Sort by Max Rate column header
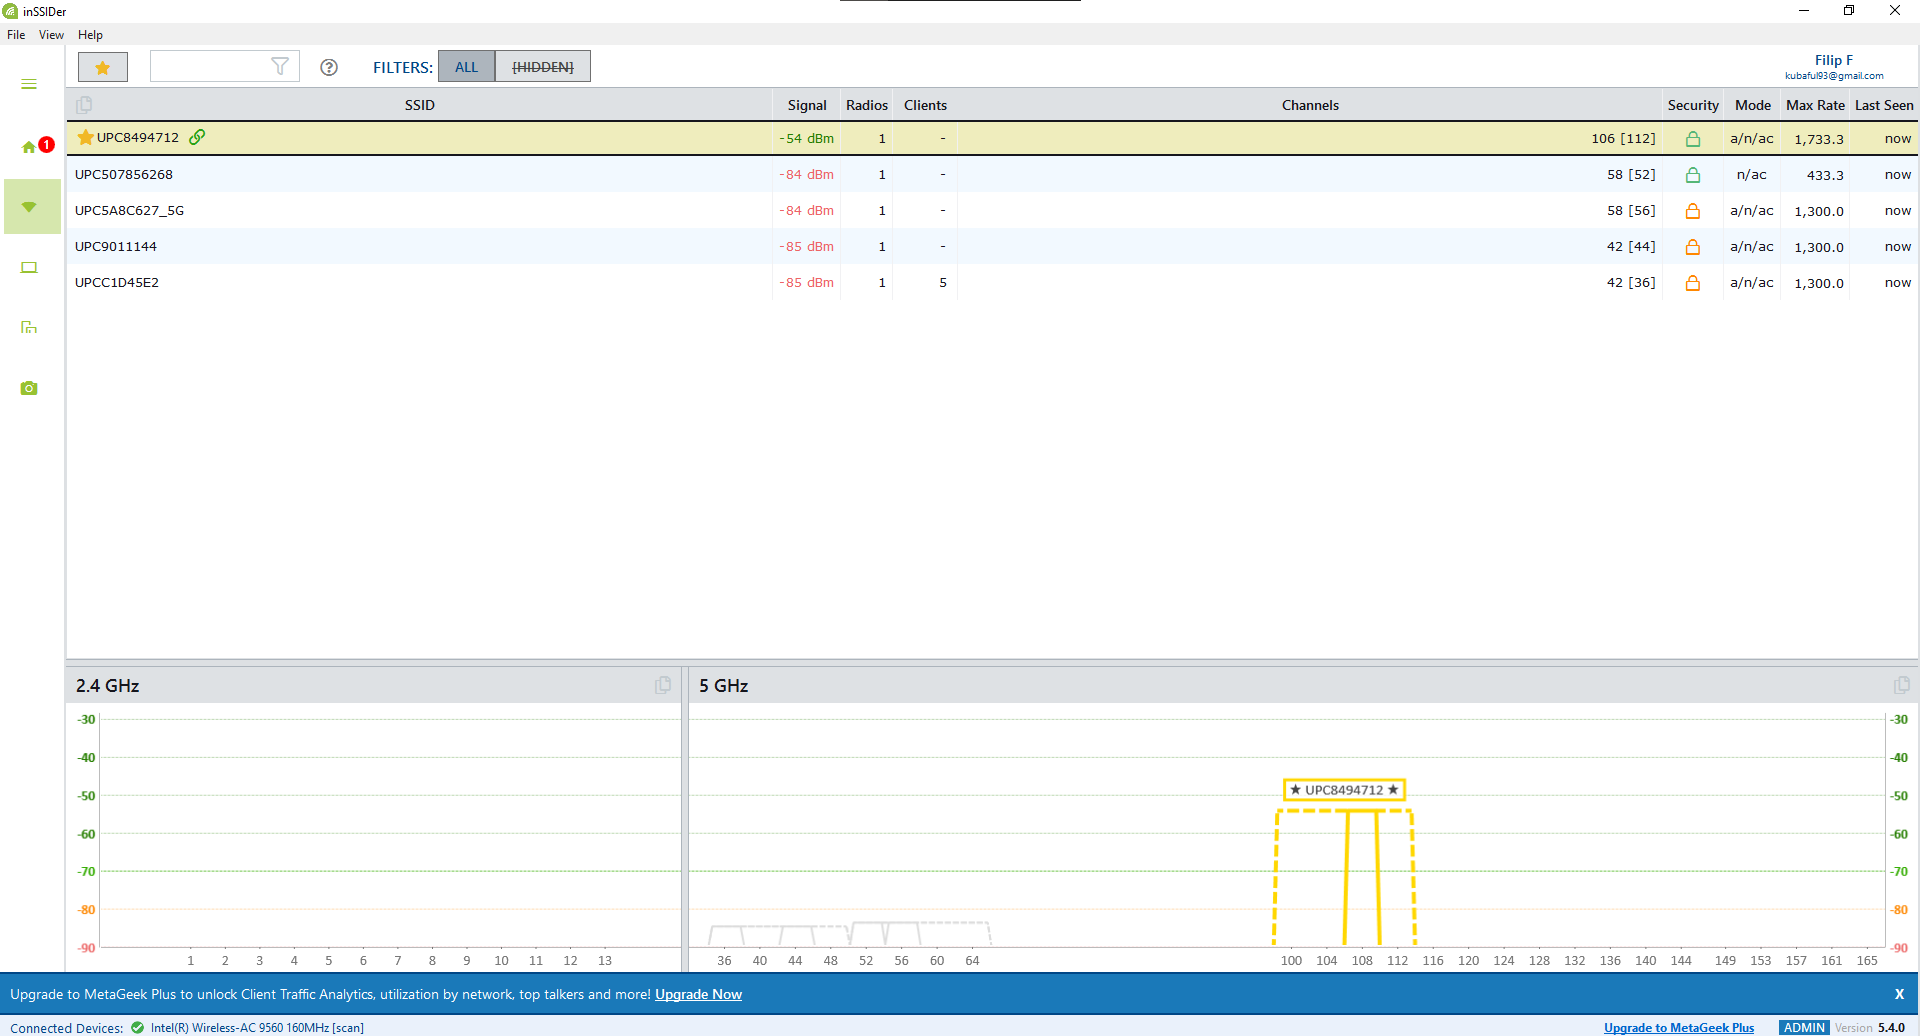This screenshot has width=1920, height=1036. click(1815, 105)
